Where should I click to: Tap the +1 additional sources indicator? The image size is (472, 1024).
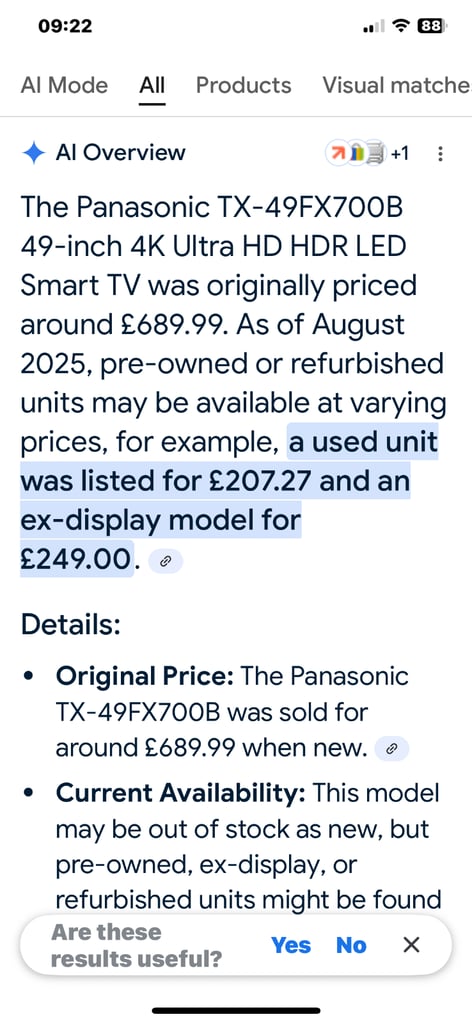[x=400, y=153]
